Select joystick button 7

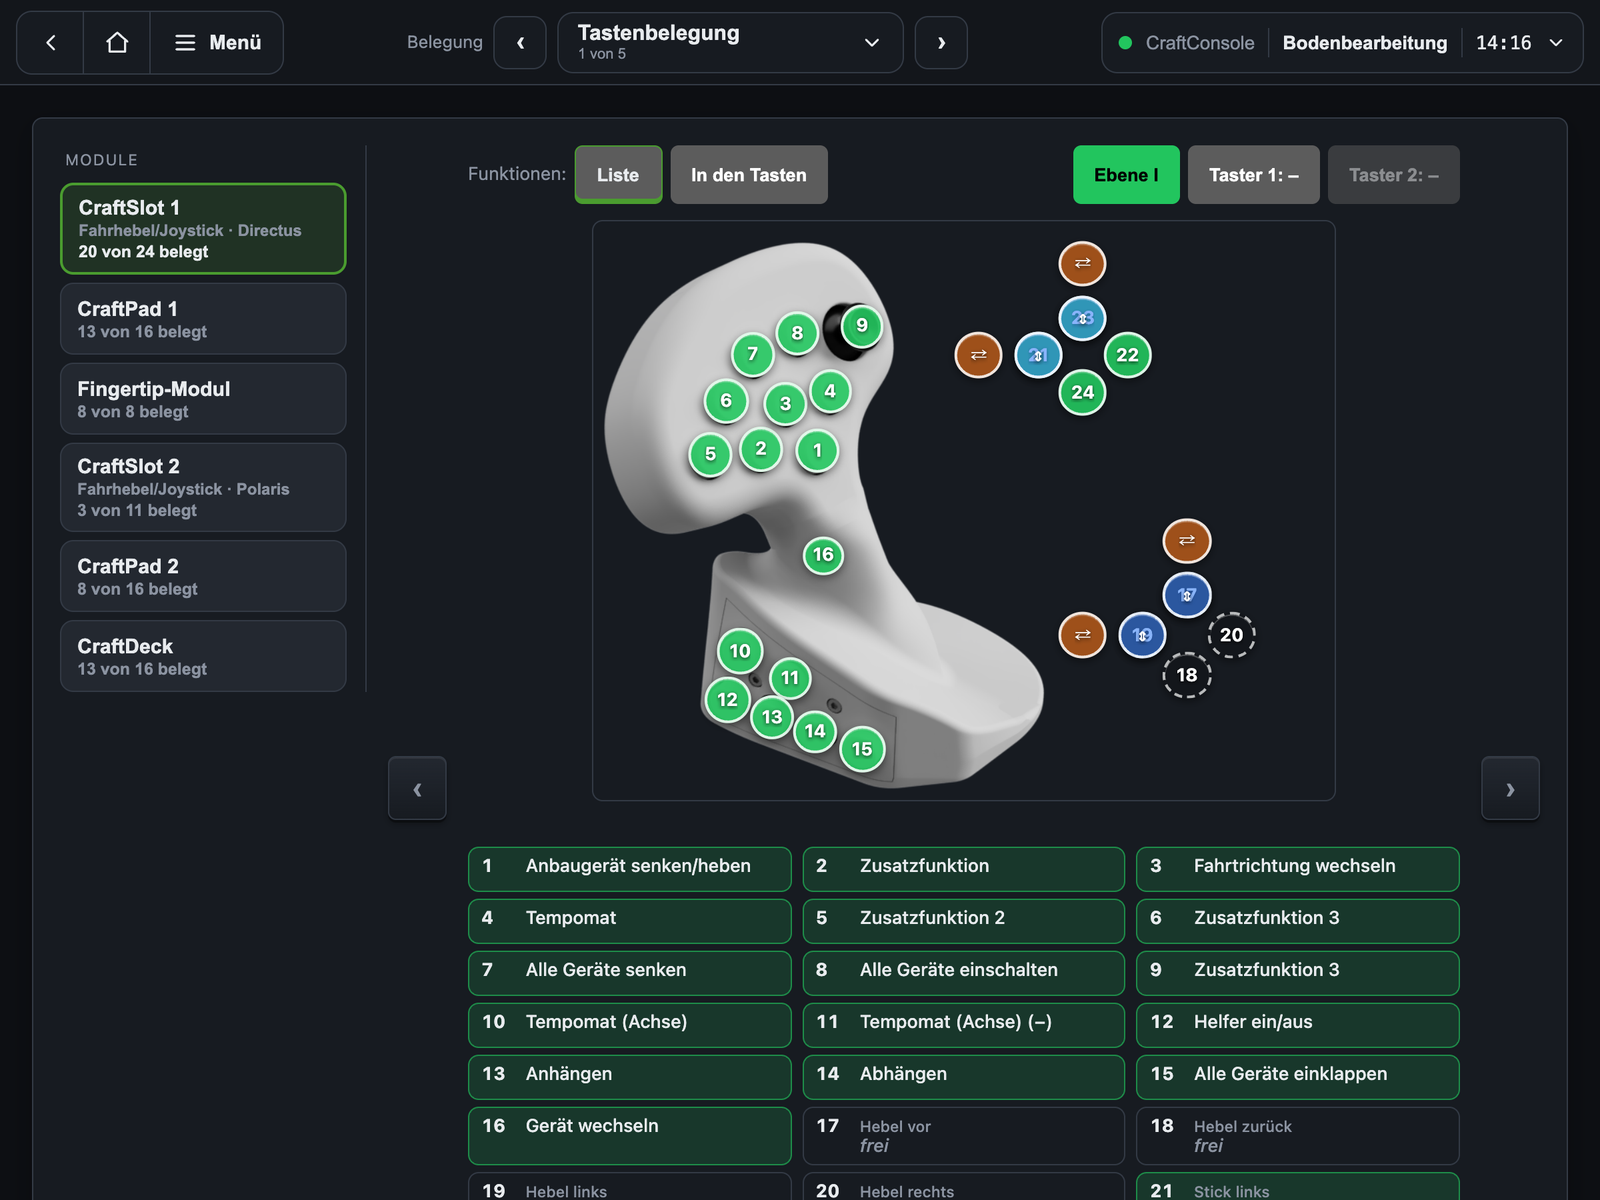tap(752, 354)
